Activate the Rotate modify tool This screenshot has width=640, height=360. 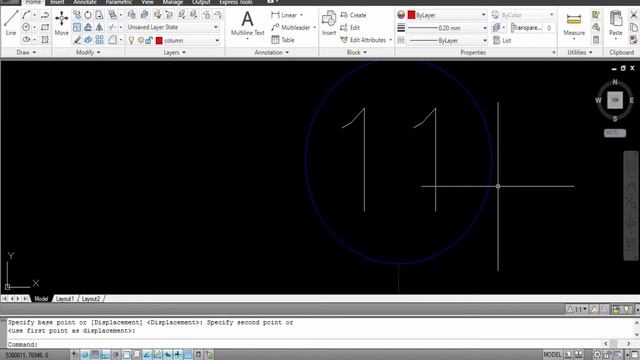click(x=88, y=15)
